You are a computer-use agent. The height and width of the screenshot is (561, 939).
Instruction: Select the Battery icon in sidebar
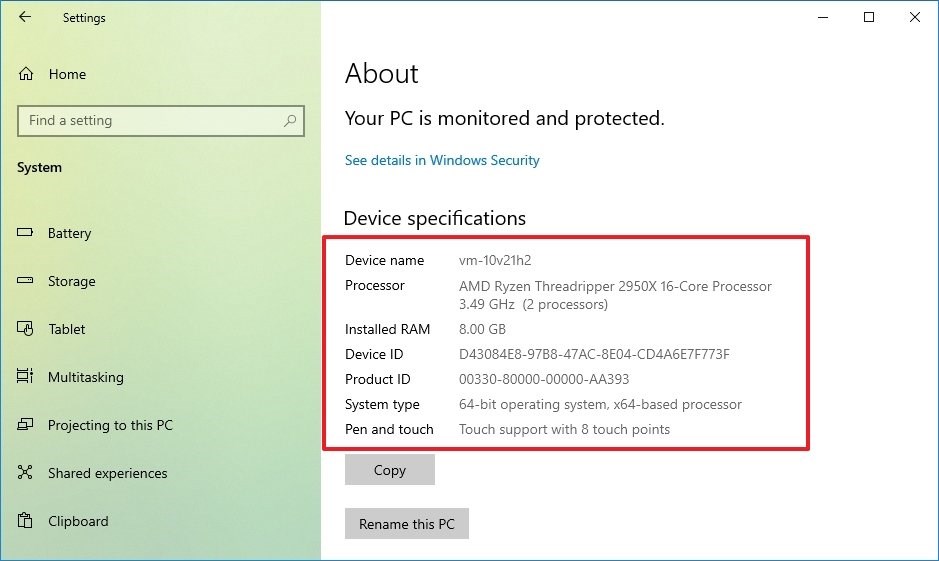click(x=26, y=233)
